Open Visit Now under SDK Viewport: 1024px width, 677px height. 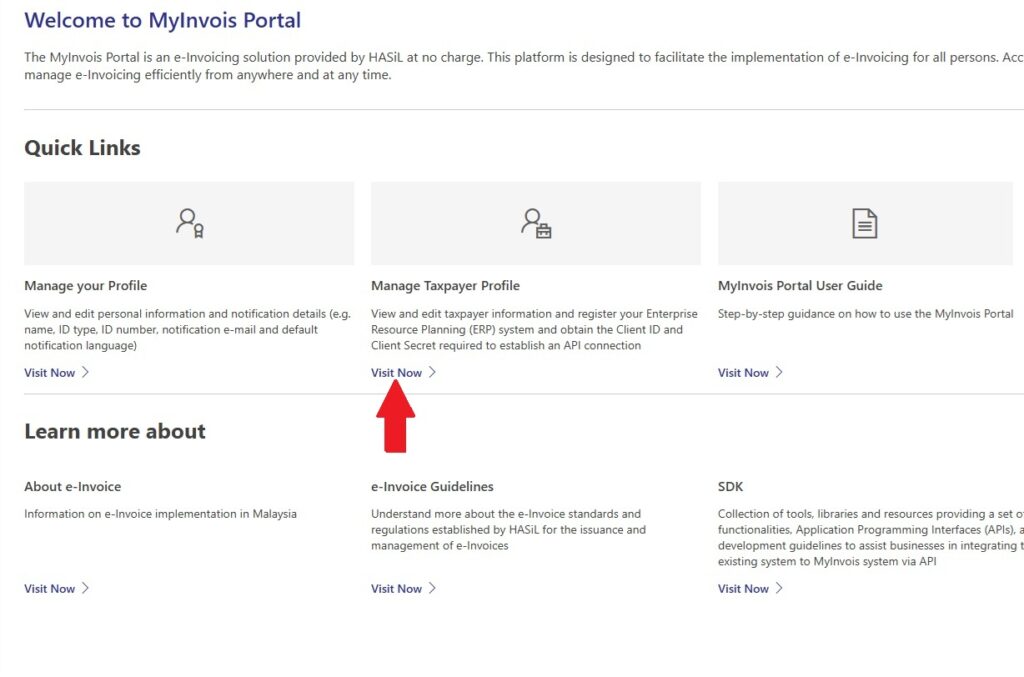point(743,589)
